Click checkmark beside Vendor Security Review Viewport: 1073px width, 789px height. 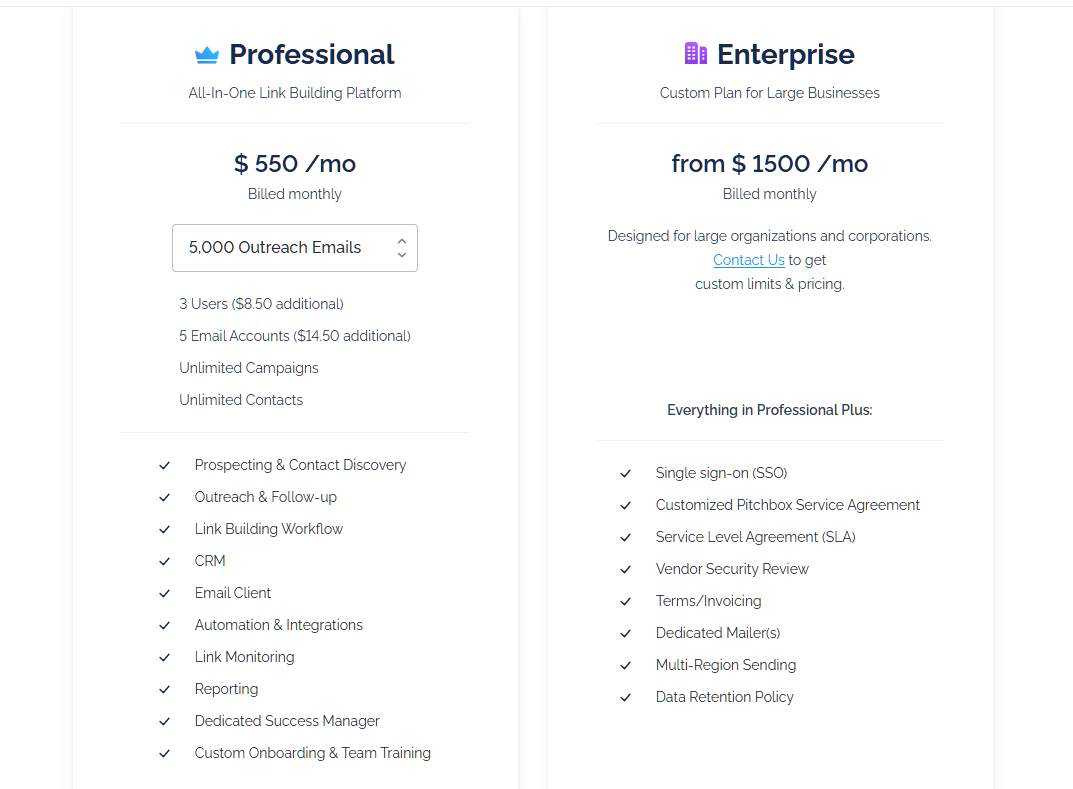click(625, 569)
